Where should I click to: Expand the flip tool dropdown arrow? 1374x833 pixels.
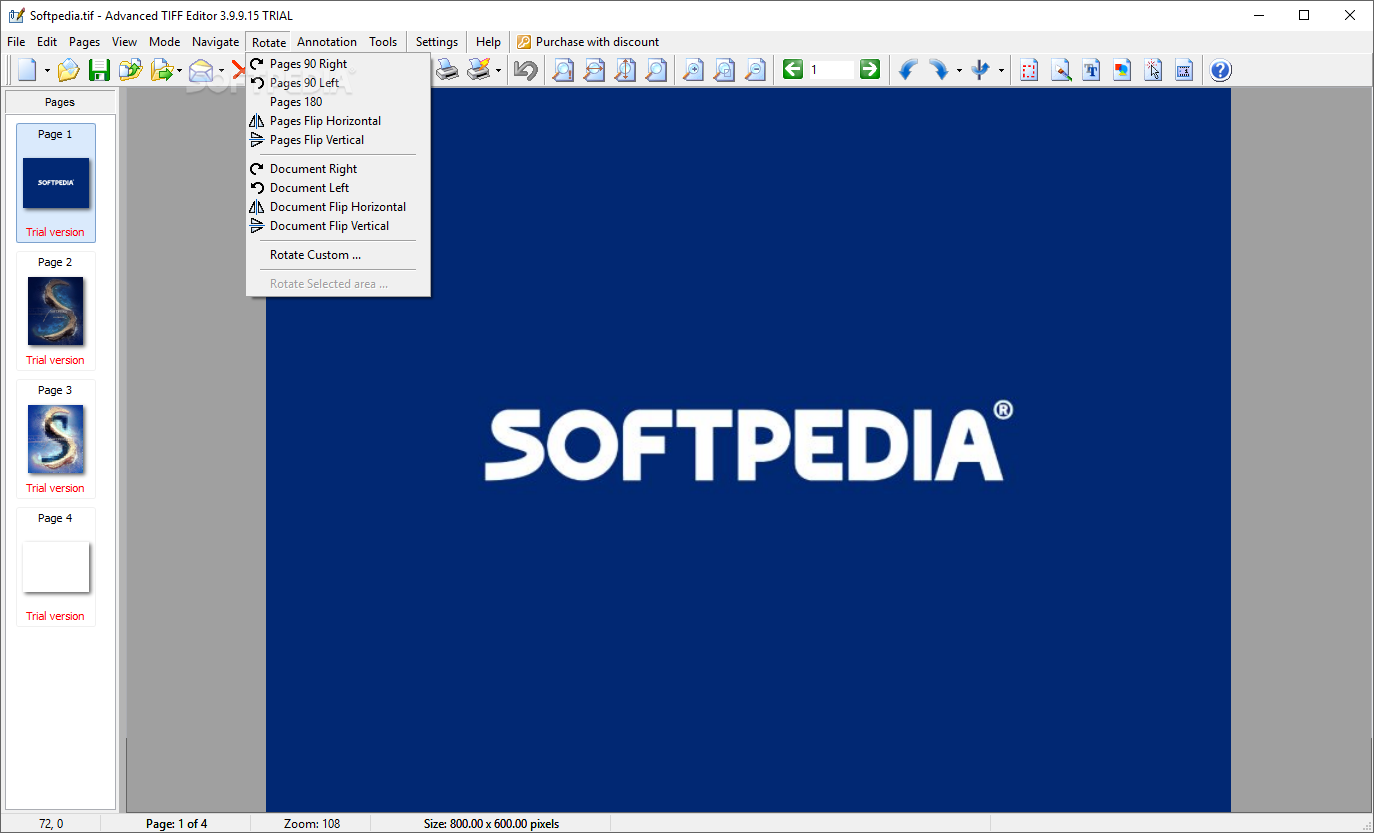click(1000, 71)
